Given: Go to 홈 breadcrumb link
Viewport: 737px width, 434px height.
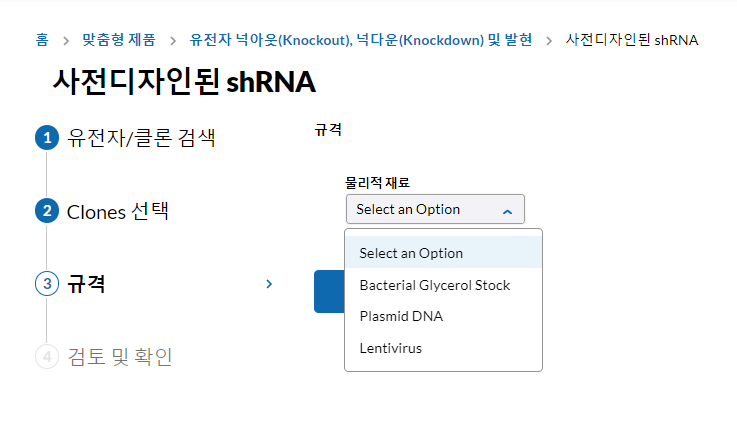Looking at the screenshot, I should [41, 40].
